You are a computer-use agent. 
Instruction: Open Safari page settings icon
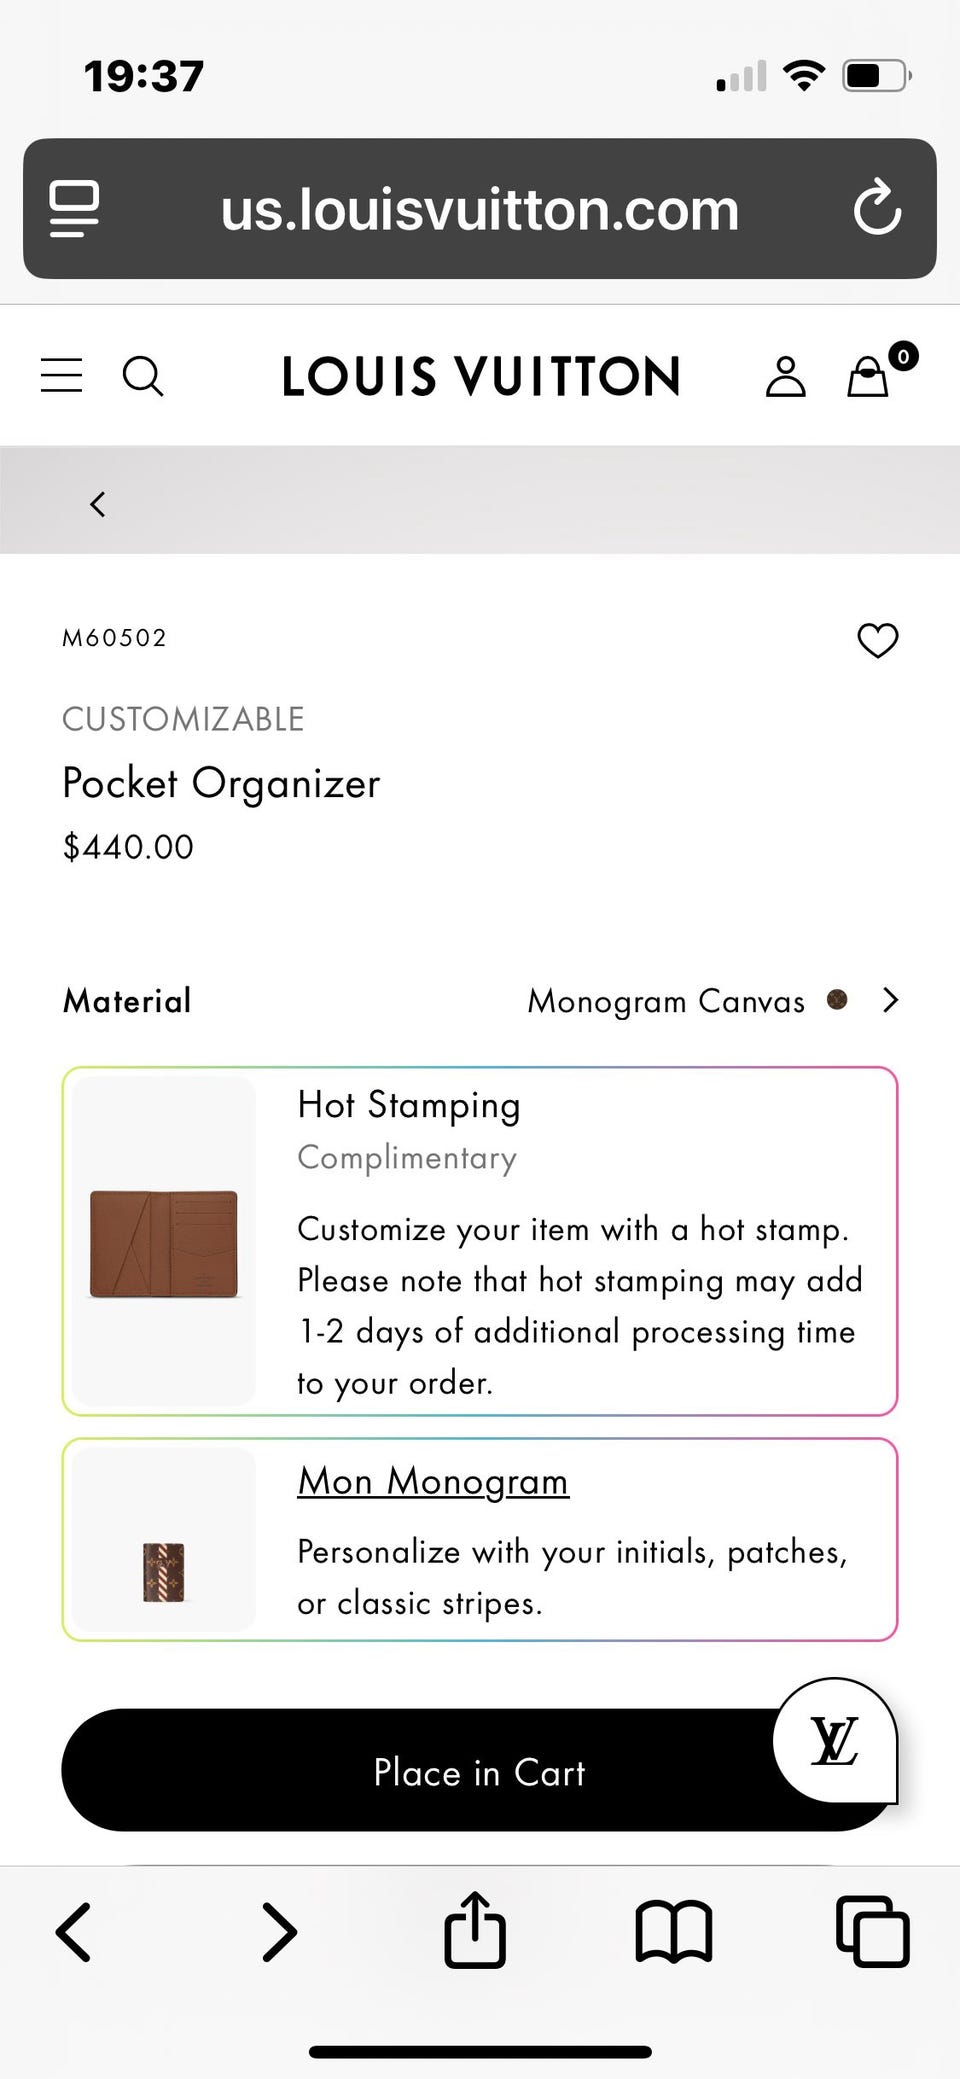75,208
